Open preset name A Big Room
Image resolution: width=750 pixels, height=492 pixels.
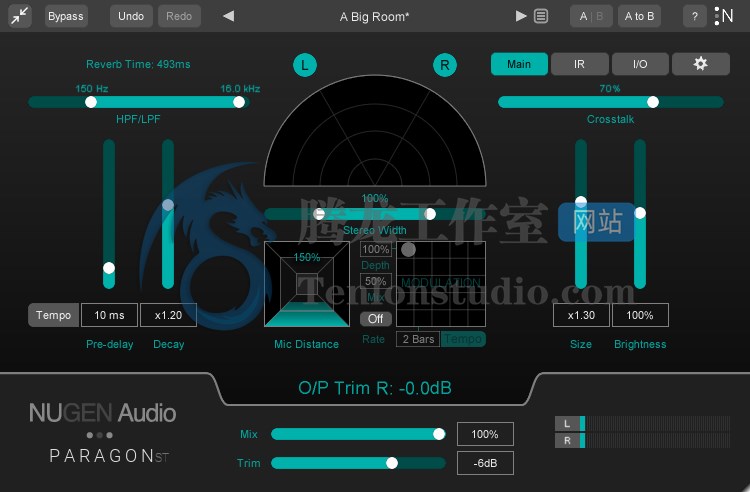pos(375,17)
